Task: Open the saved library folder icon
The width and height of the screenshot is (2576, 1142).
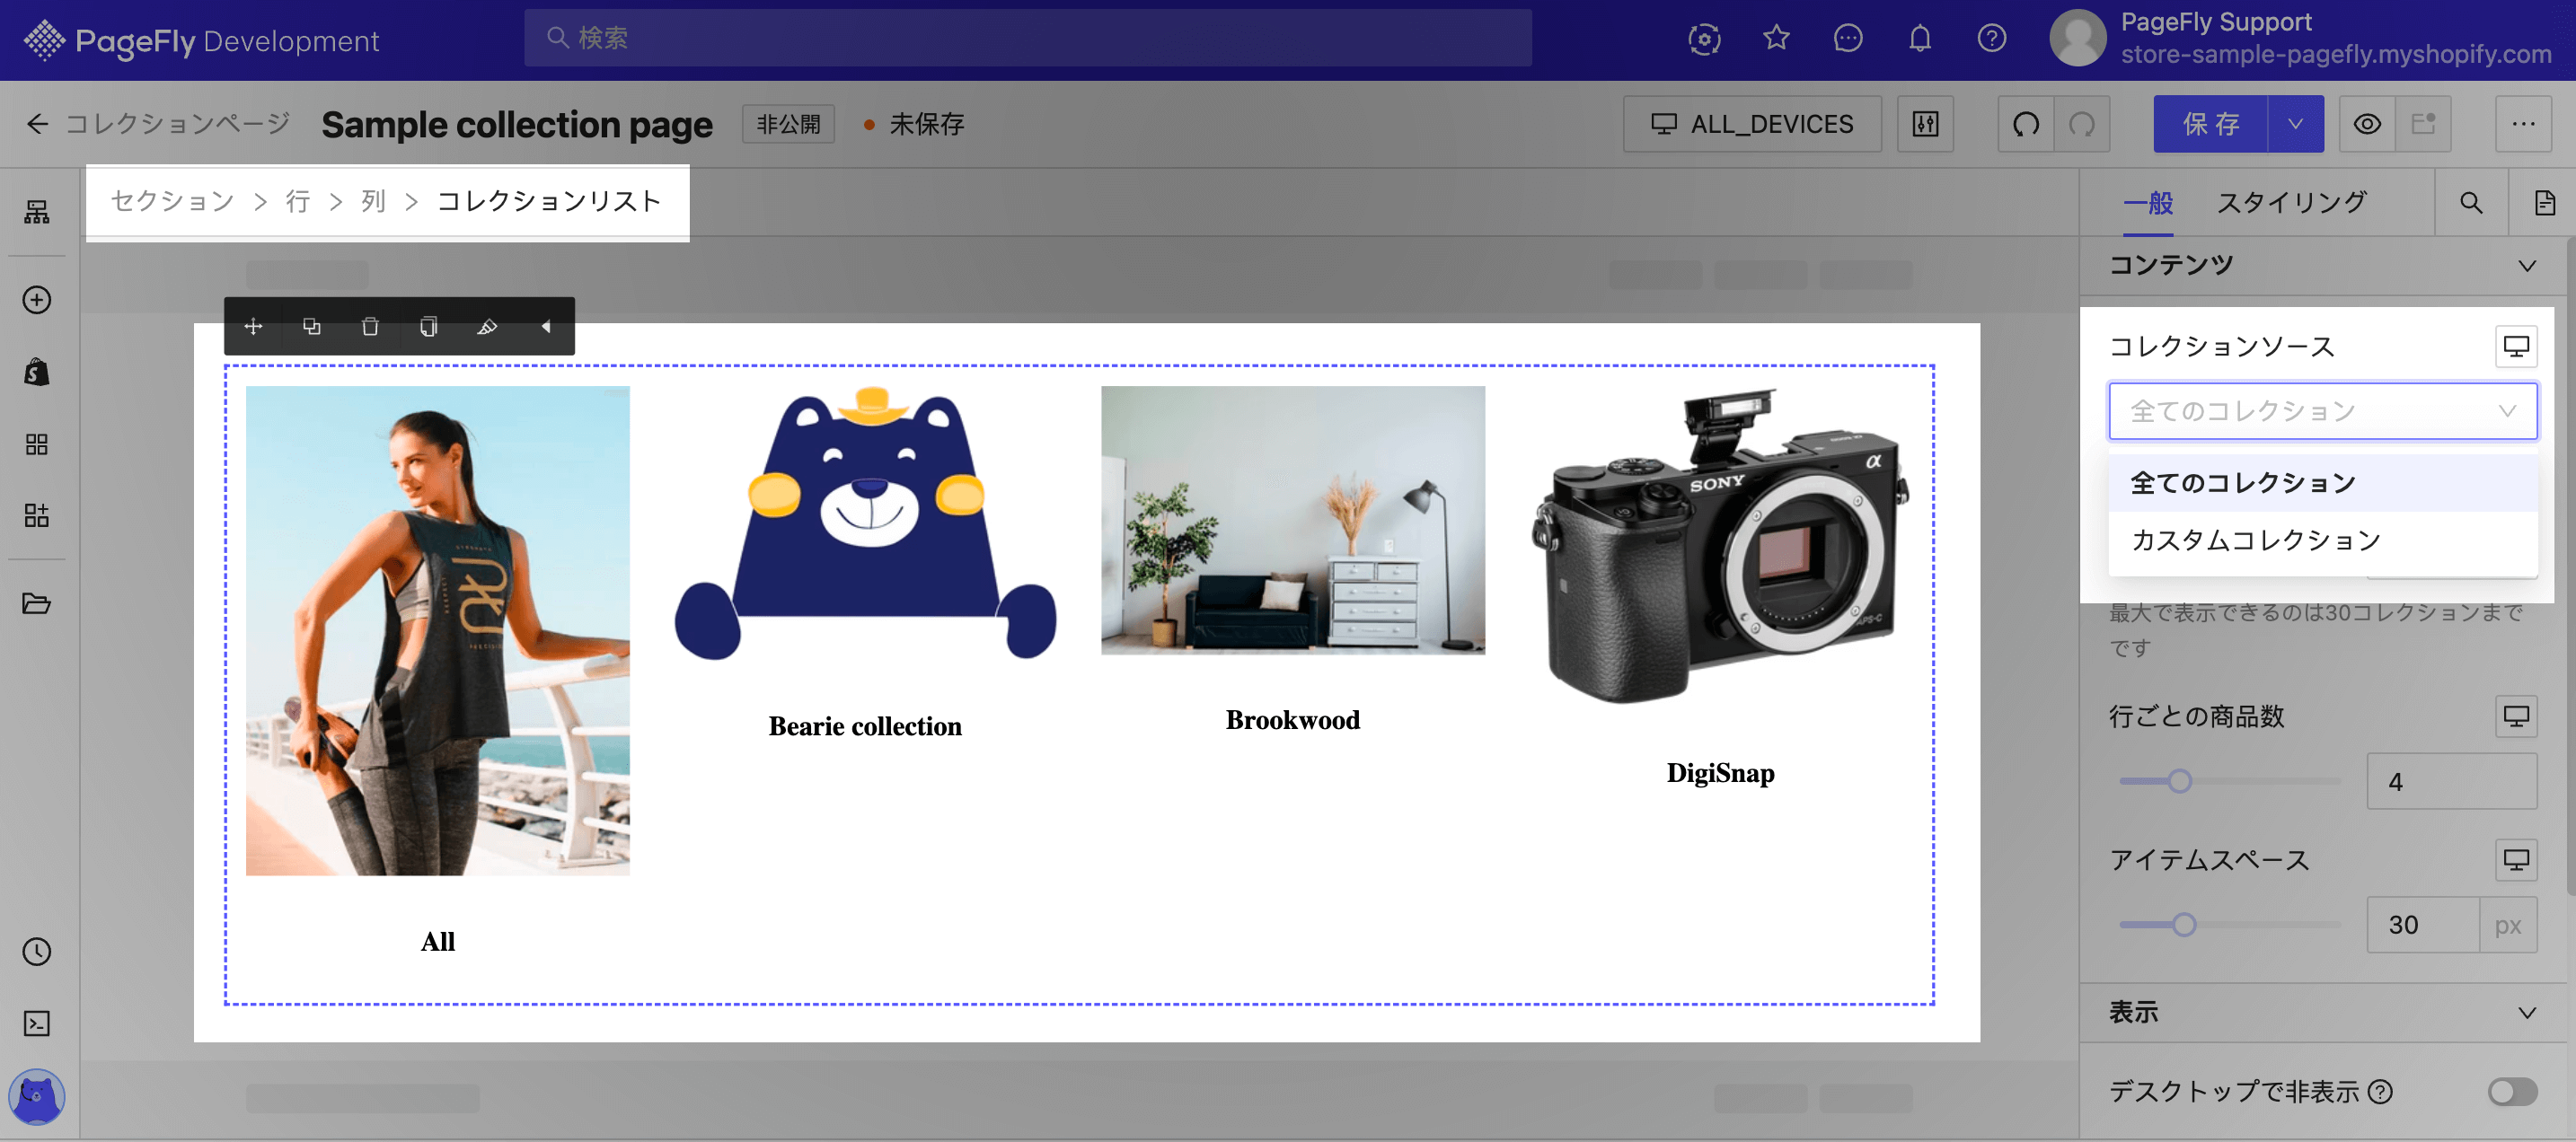Action: (x=37, y=603)
